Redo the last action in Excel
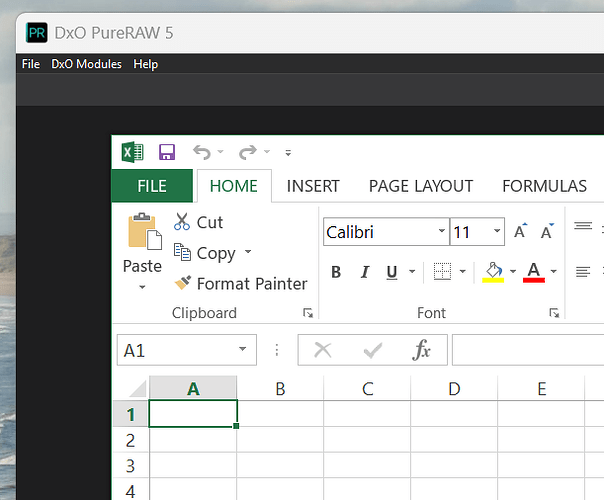The height and width of the screenshot is (500, 604). (248, 152)
